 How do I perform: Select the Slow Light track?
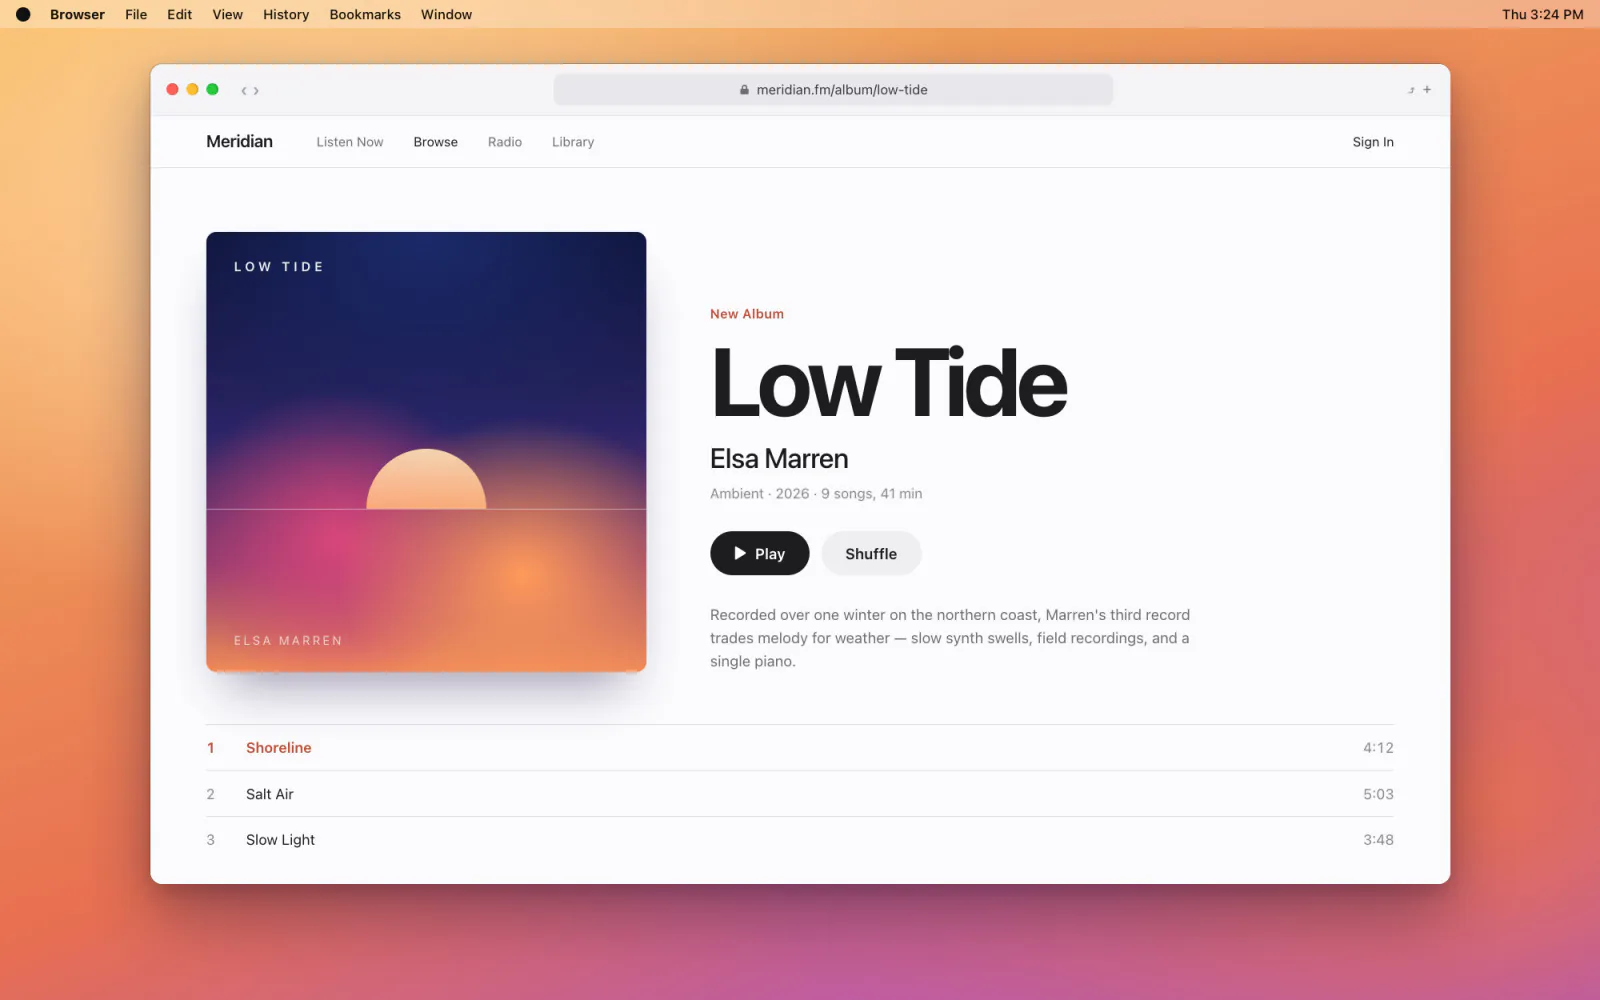pyautogui.click(x=800, y=840)
